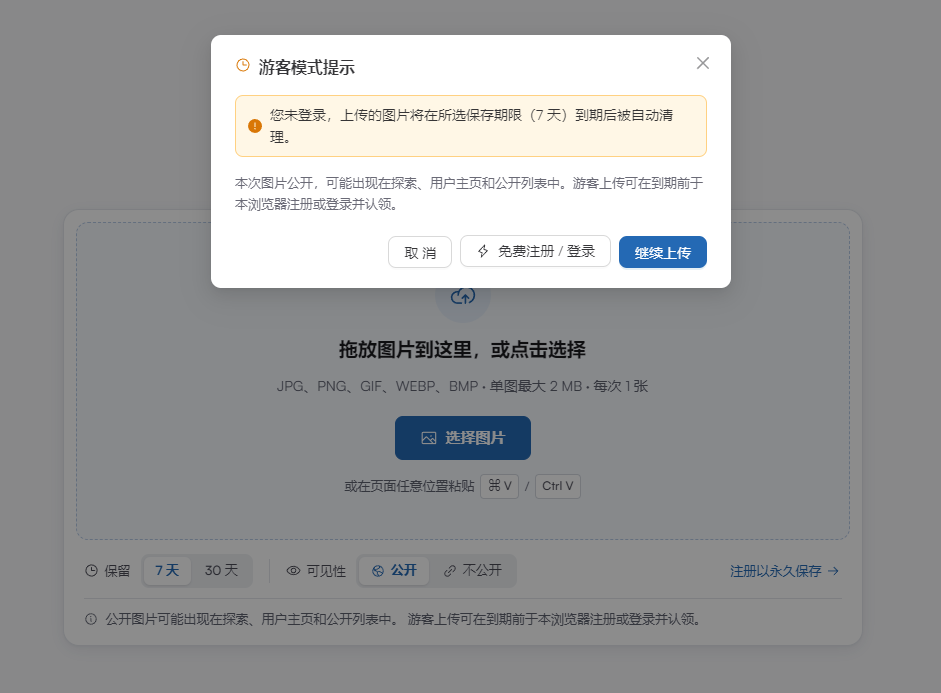The image size is (941, 693).
Task: Click the cloud upload icon
Action: [x=463, y=296]
